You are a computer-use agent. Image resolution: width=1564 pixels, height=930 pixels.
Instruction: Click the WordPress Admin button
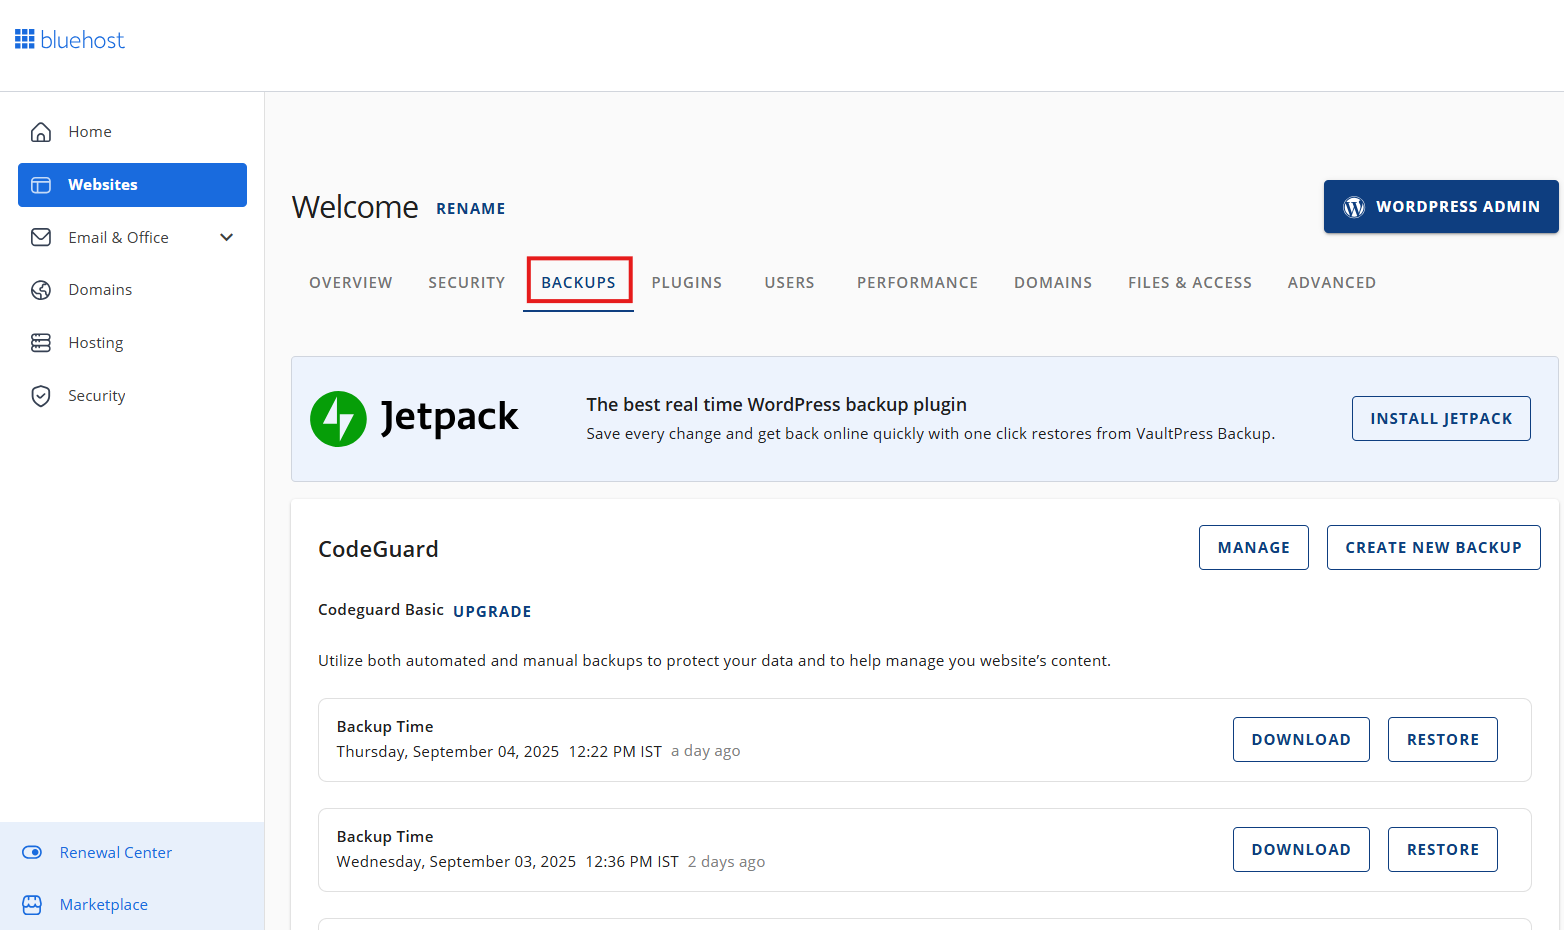pos(1440,206)
